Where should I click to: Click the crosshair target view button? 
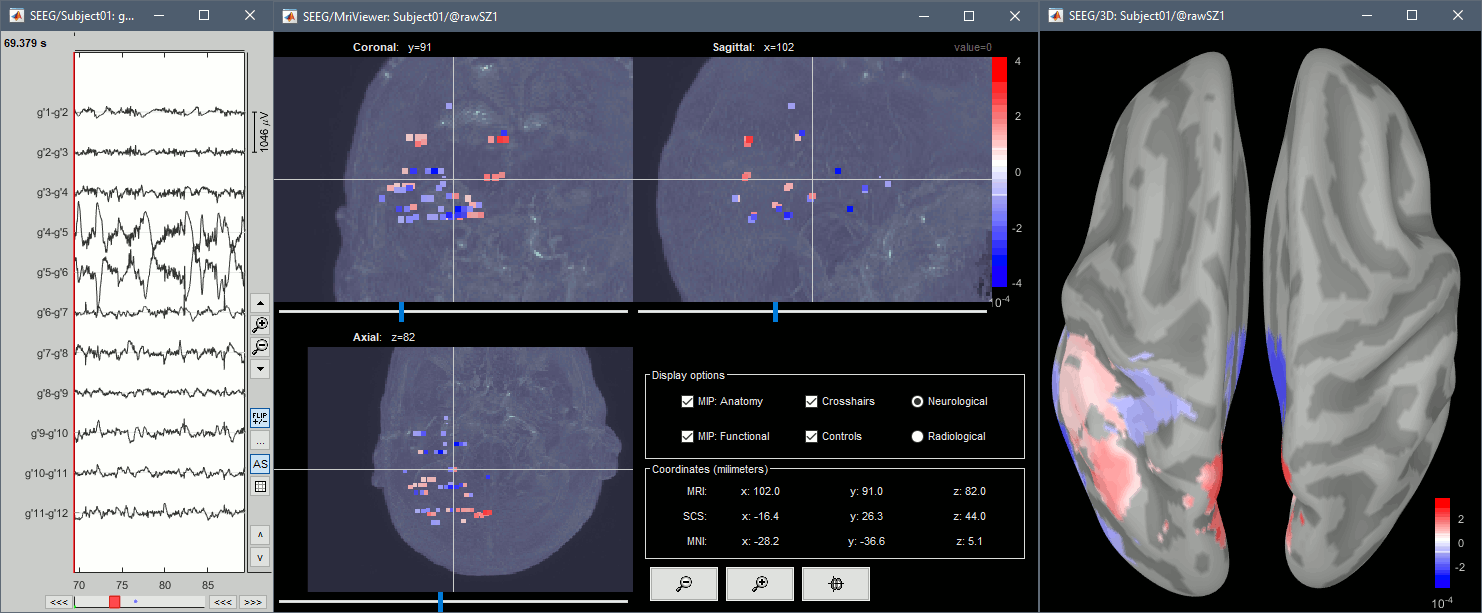tap(836, 584)
